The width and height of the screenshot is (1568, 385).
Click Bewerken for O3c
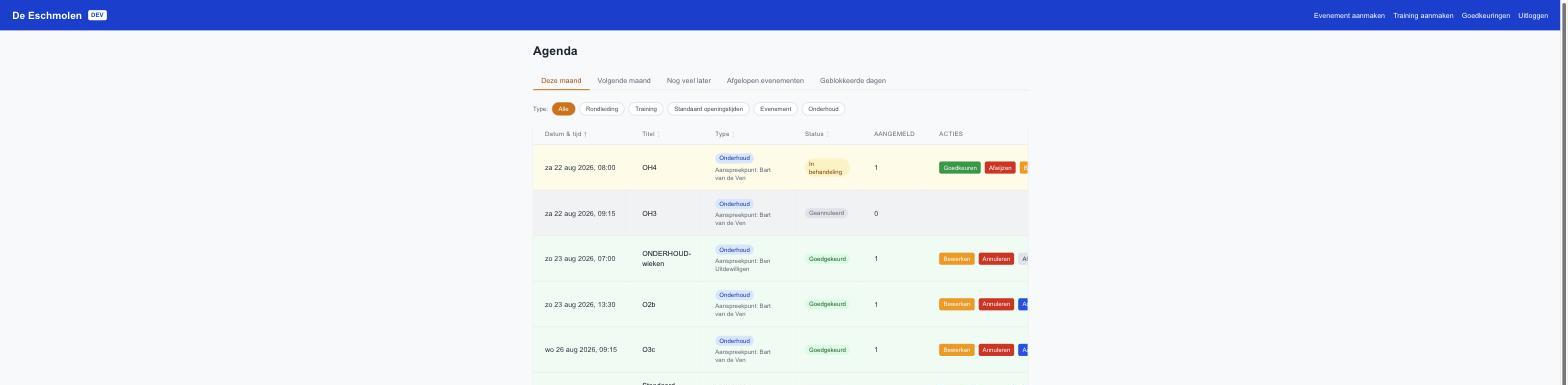957,350
